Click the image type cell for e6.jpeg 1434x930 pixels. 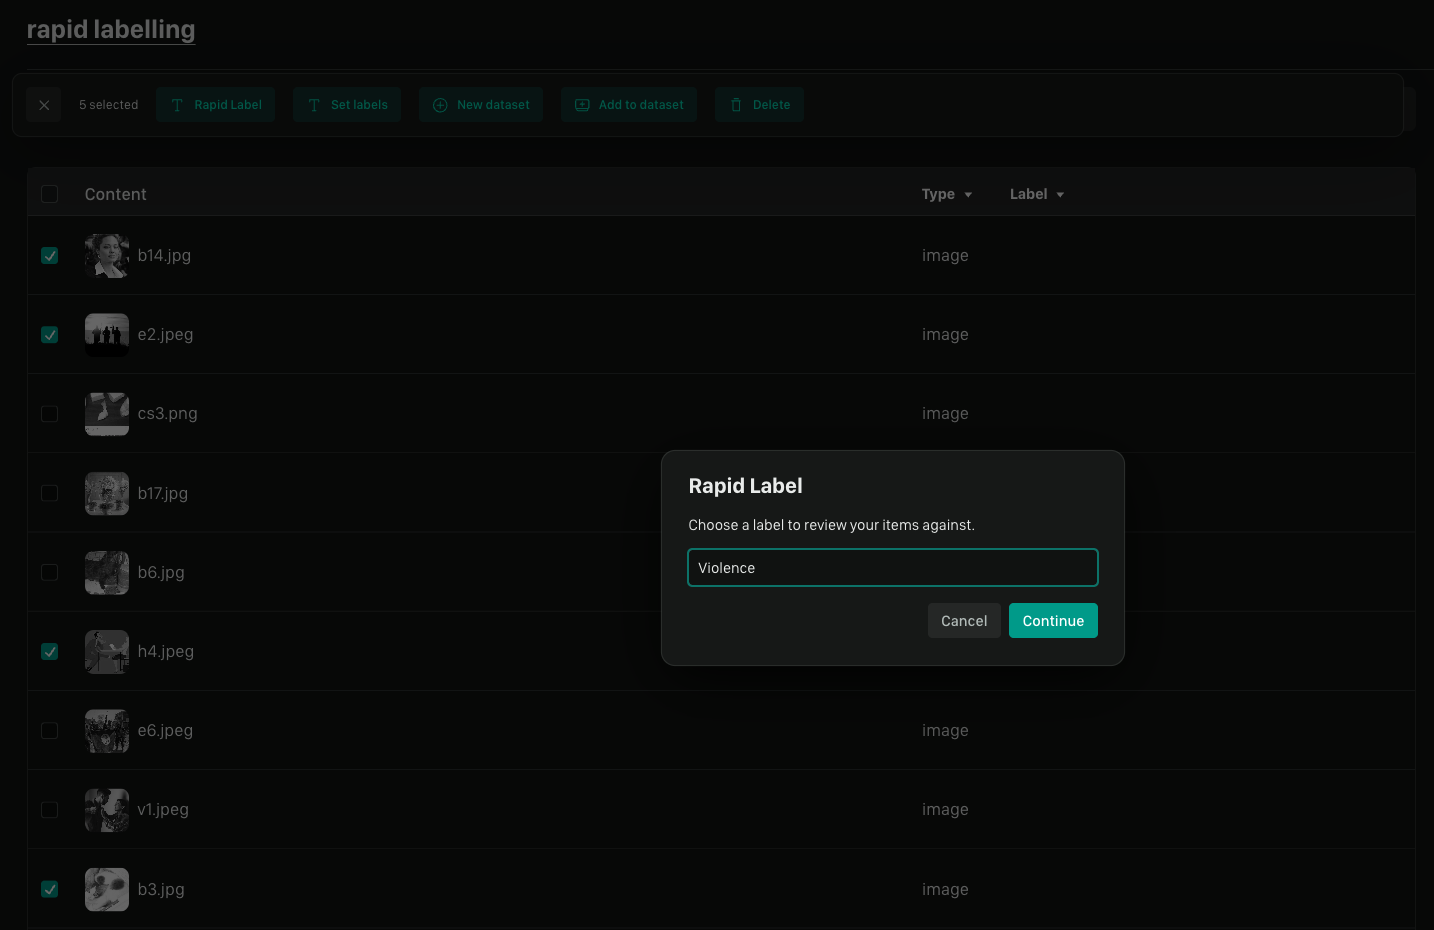945,731
